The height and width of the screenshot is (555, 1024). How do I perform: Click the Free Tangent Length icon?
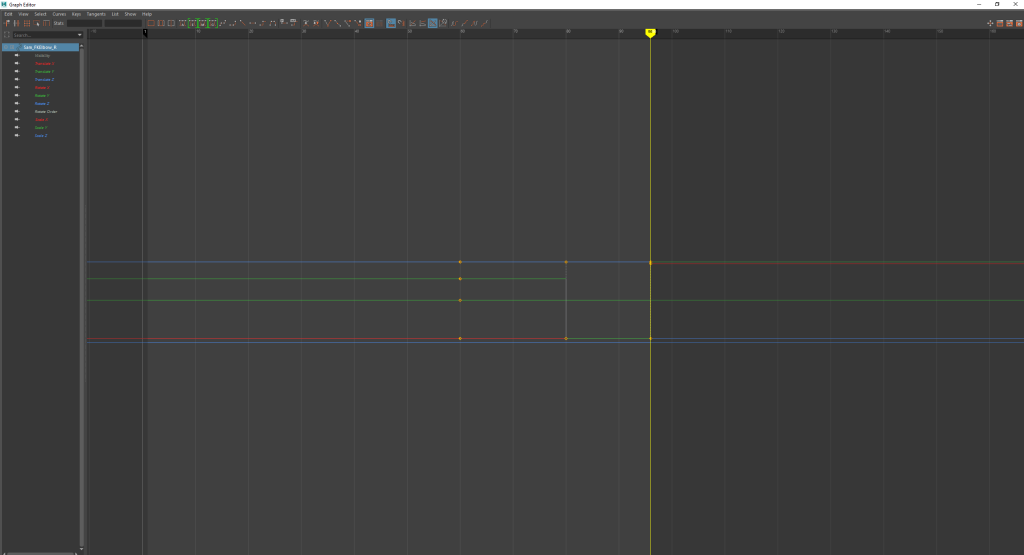pyautogui.click(x=348, y=23)
